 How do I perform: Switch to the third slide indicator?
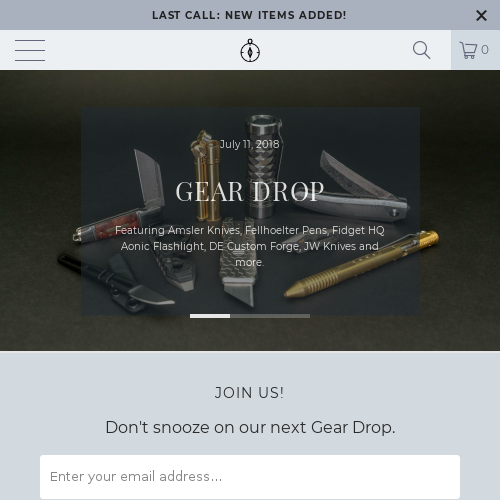point(290,316)
